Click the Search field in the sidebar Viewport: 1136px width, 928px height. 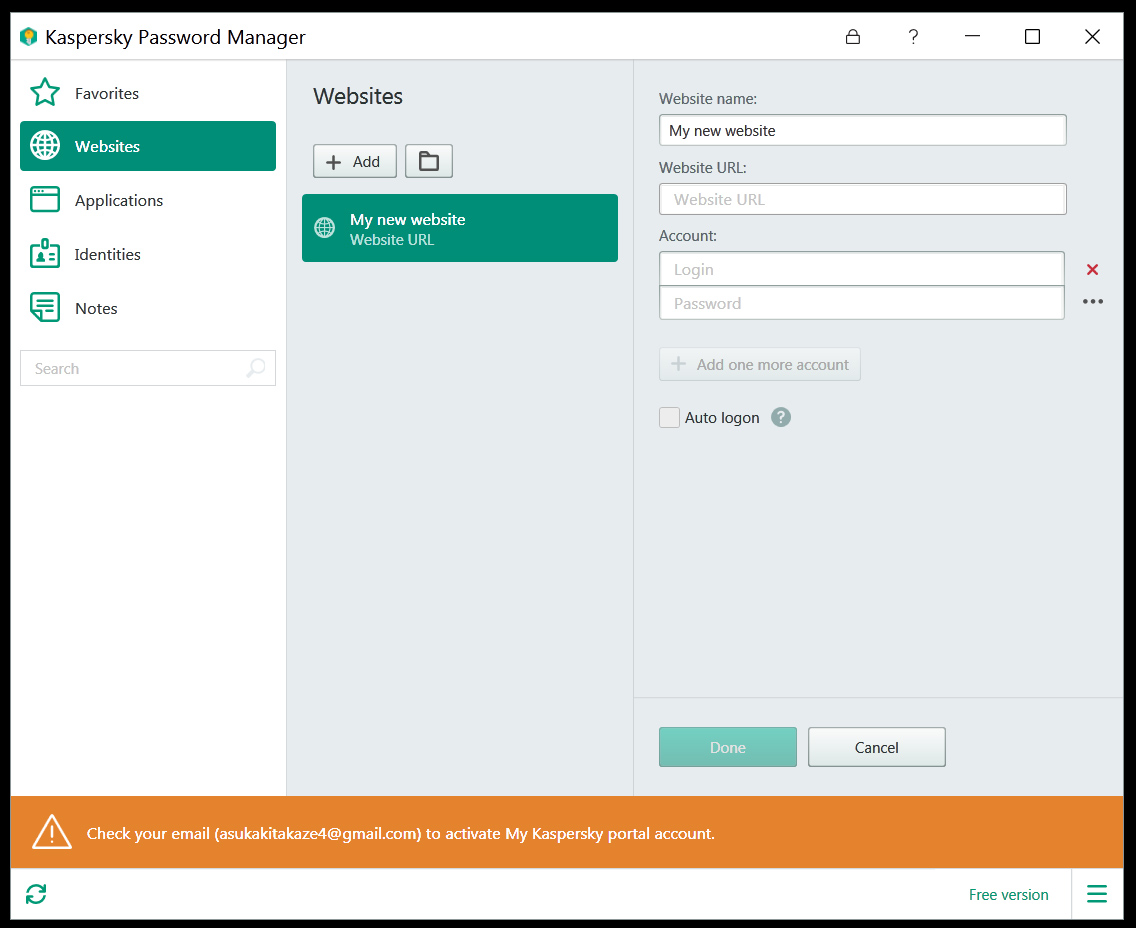point(148,369)
